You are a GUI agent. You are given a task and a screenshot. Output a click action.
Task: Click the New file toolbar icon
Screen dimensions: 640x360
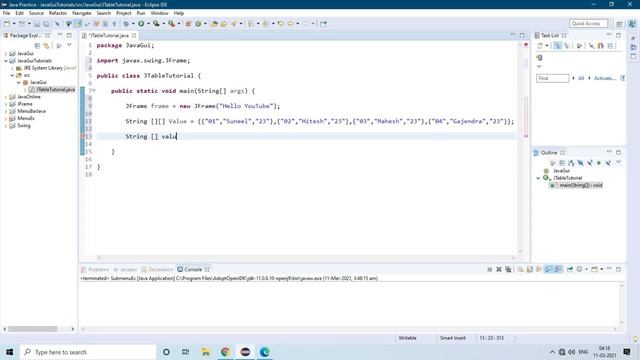click(x=7, y=24)
